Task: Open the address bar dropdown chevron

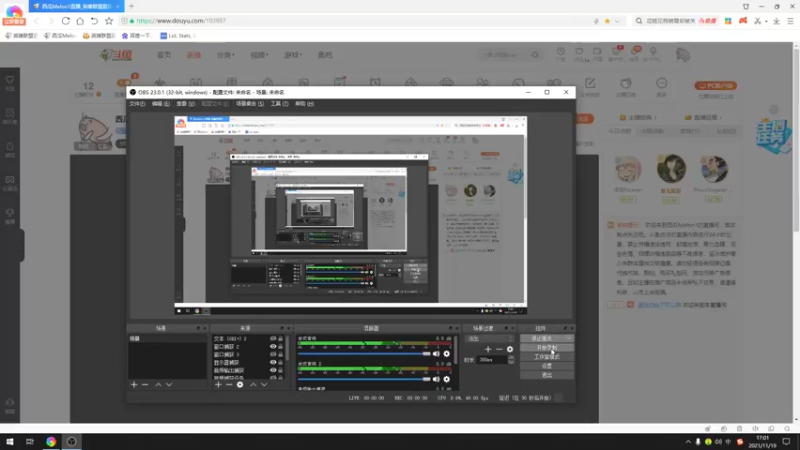Action: click(x=617, y=21)
